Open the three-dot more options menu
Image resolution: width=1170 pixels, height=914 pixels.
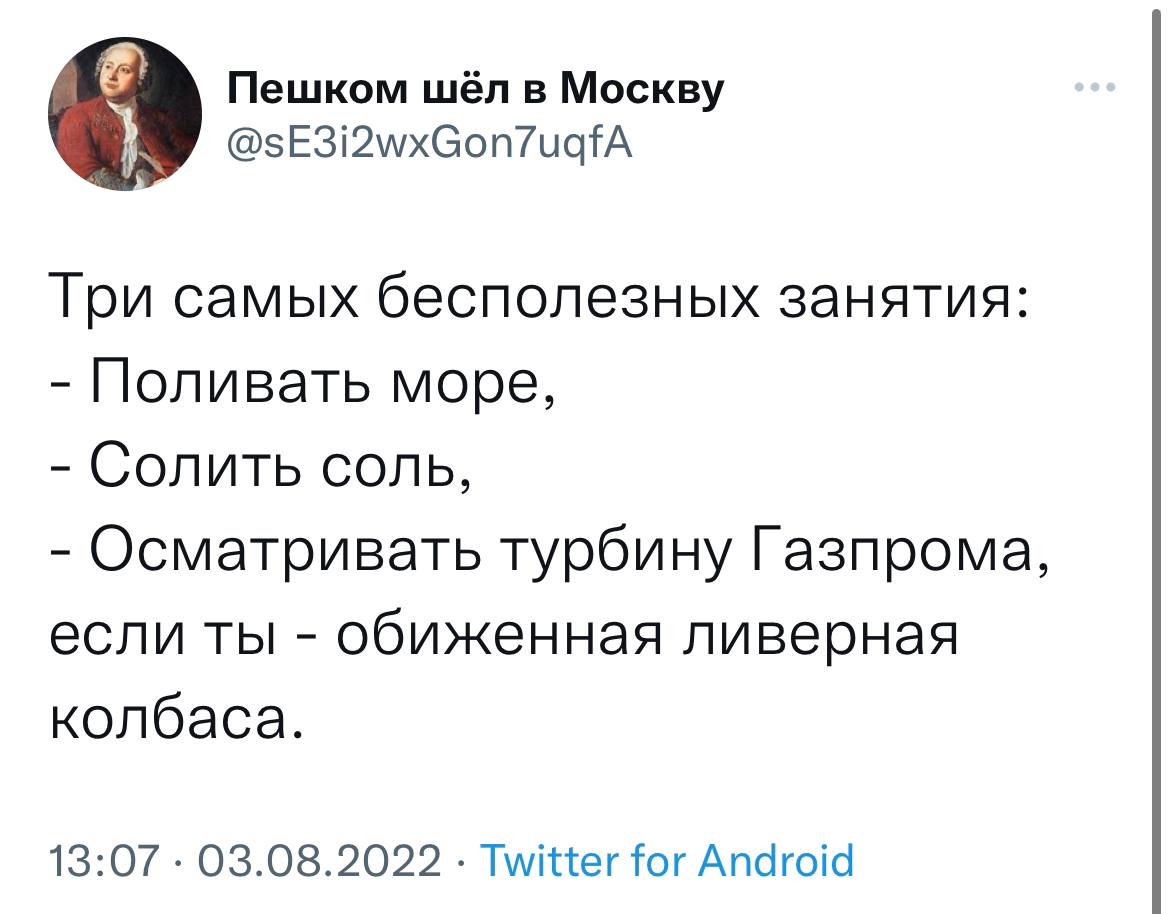tap(1095, 87)
